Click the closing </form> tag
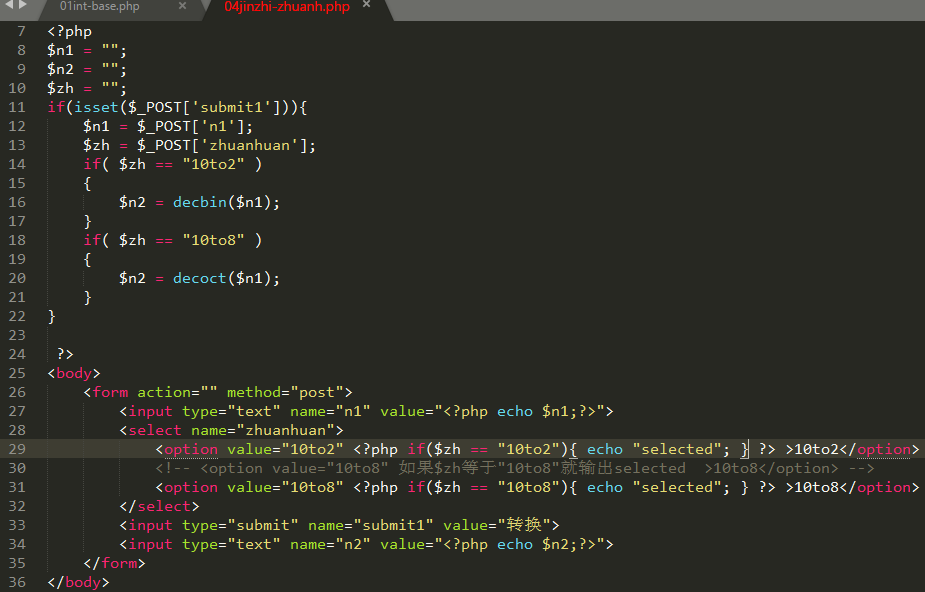 coord(114,563)
